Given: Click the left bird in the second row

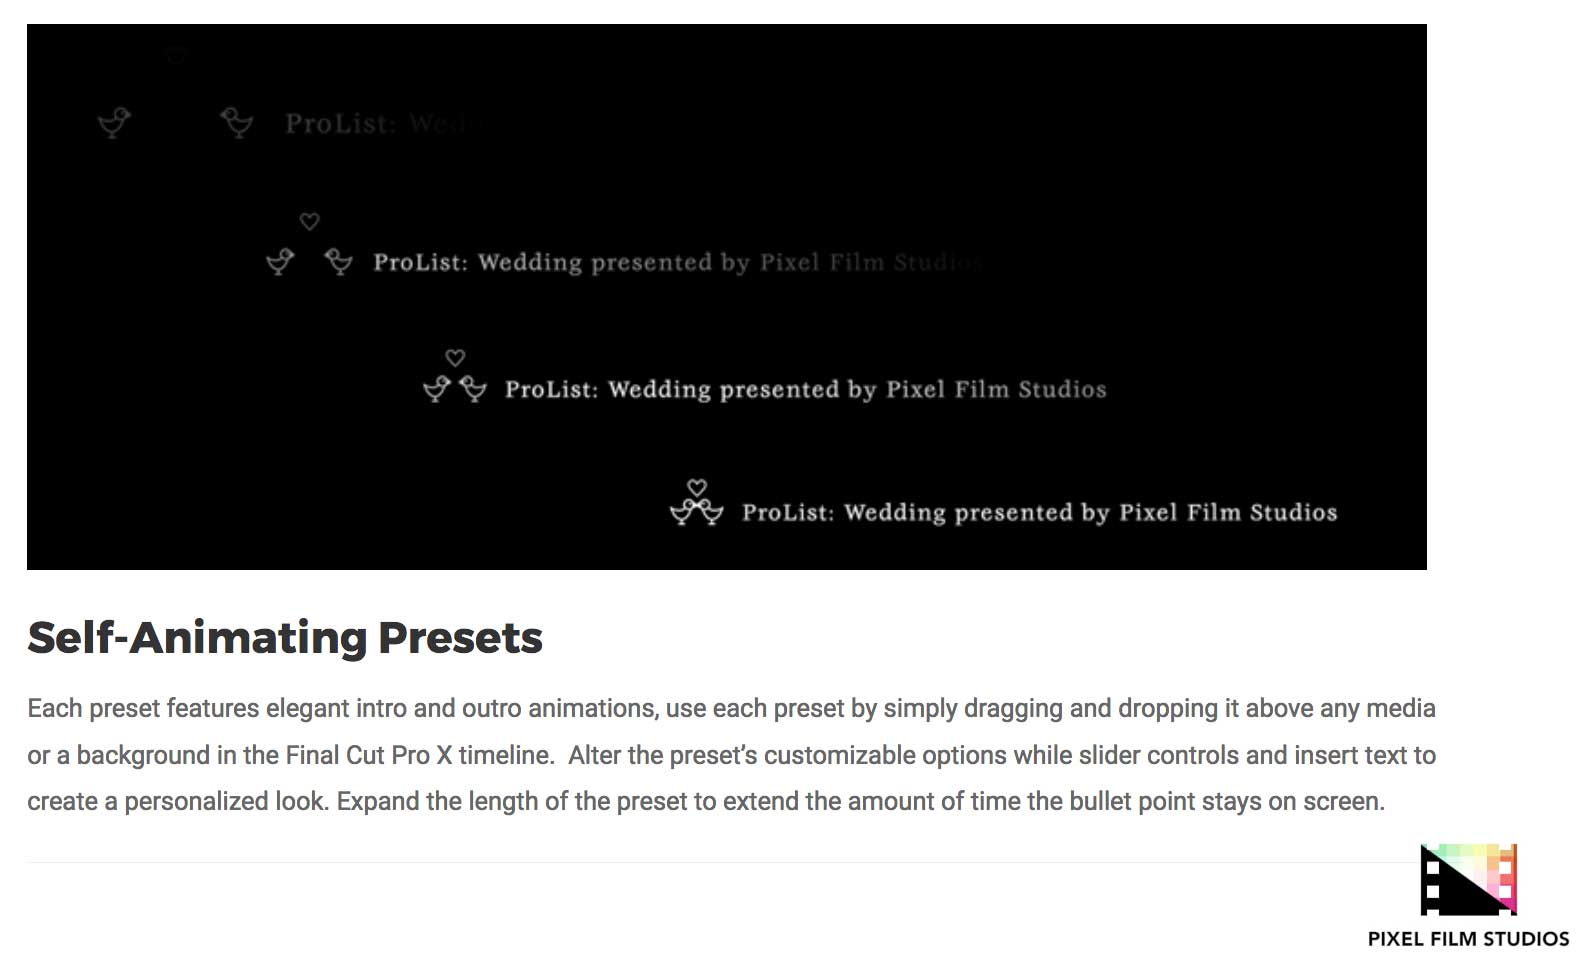Looking at the screenshot, I should tap(280, 262).
